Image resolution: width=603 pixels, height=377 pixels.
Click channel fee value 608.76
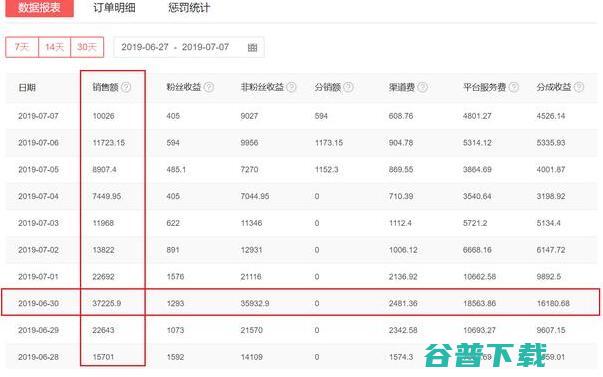coord(401,116)
